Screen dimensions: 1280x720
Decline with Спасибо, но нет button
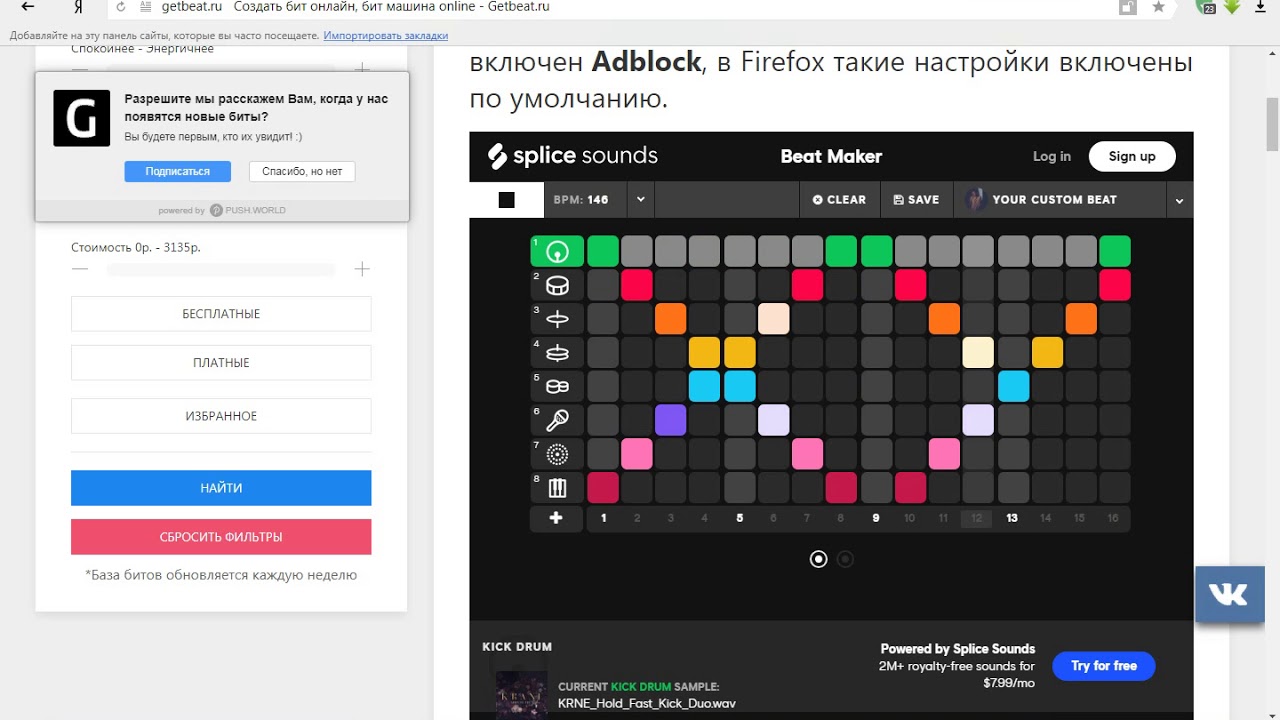302,171
